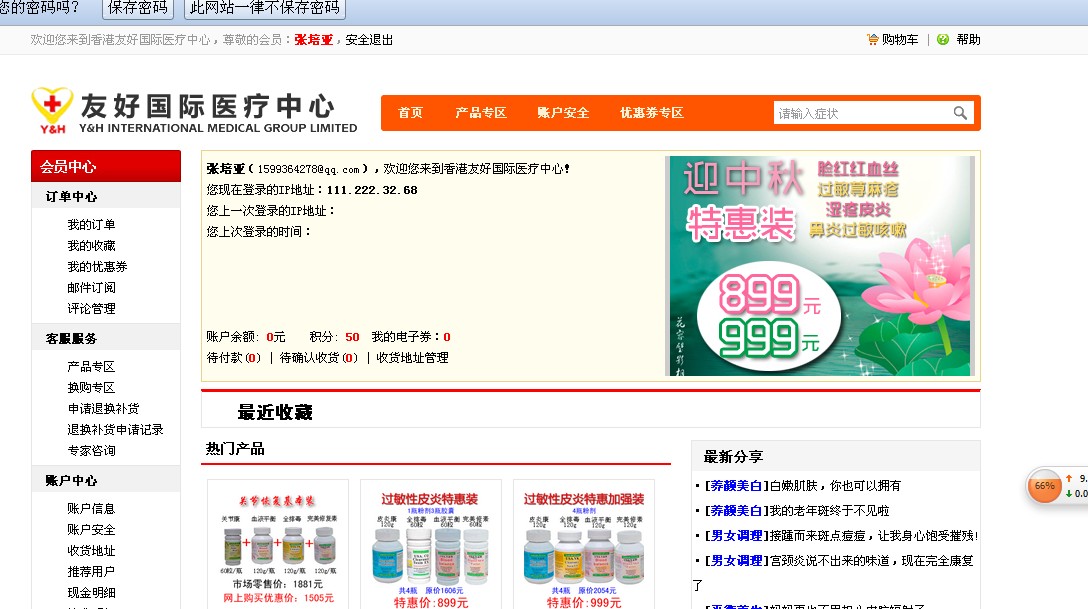Click 热门产品 section heading

click(235, 448)
